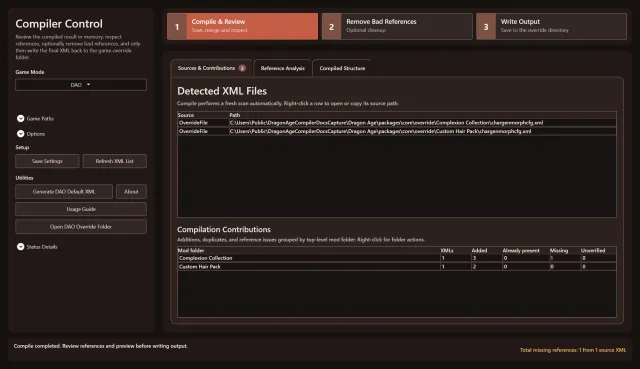Click the Save Settings button
640x369 pixels.
pos(47,161)
